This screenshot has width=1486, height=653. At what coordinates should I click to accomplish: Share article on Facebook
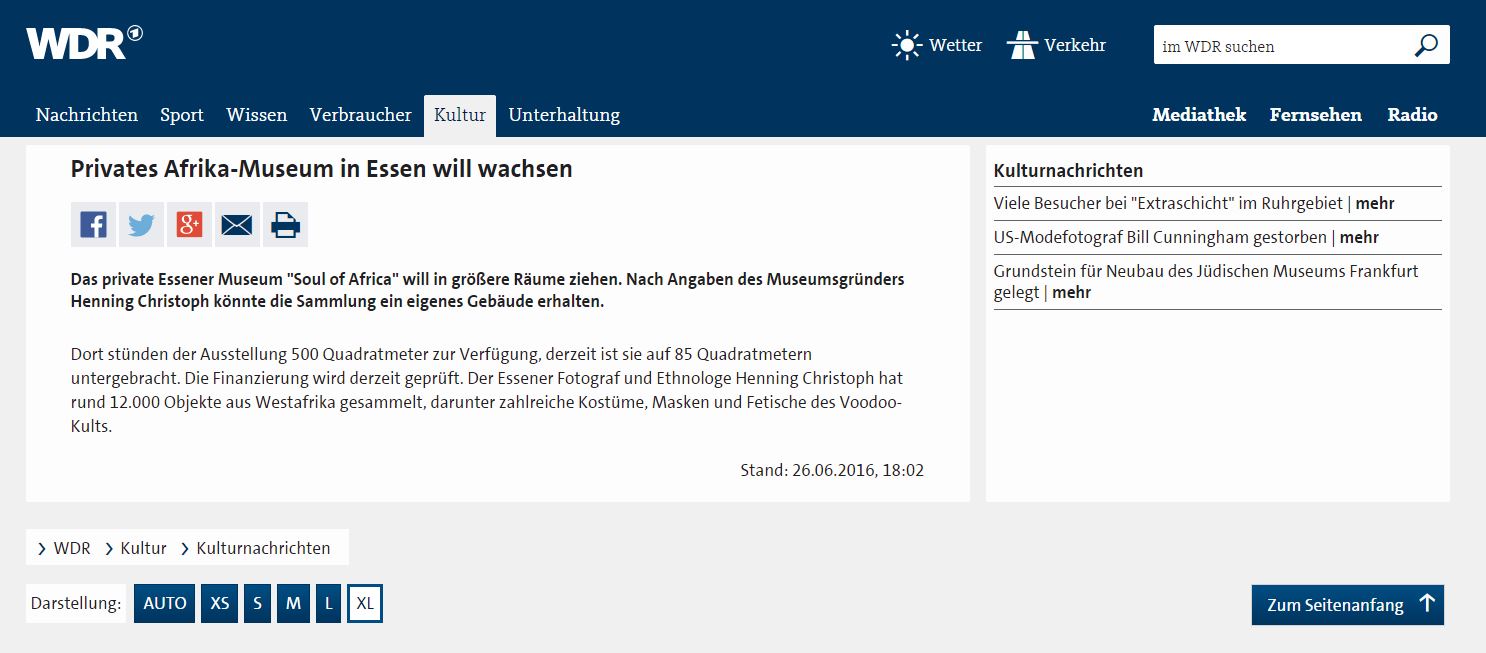93,225
